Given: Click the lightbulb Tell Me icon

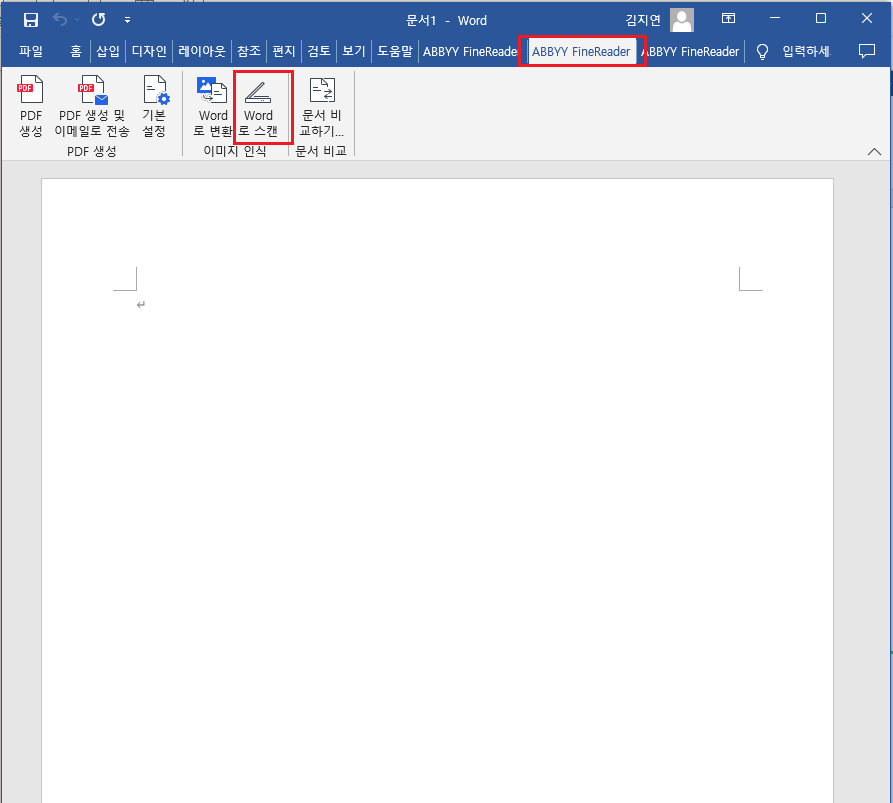Looking at the screenshot, I should click(762, 52).
